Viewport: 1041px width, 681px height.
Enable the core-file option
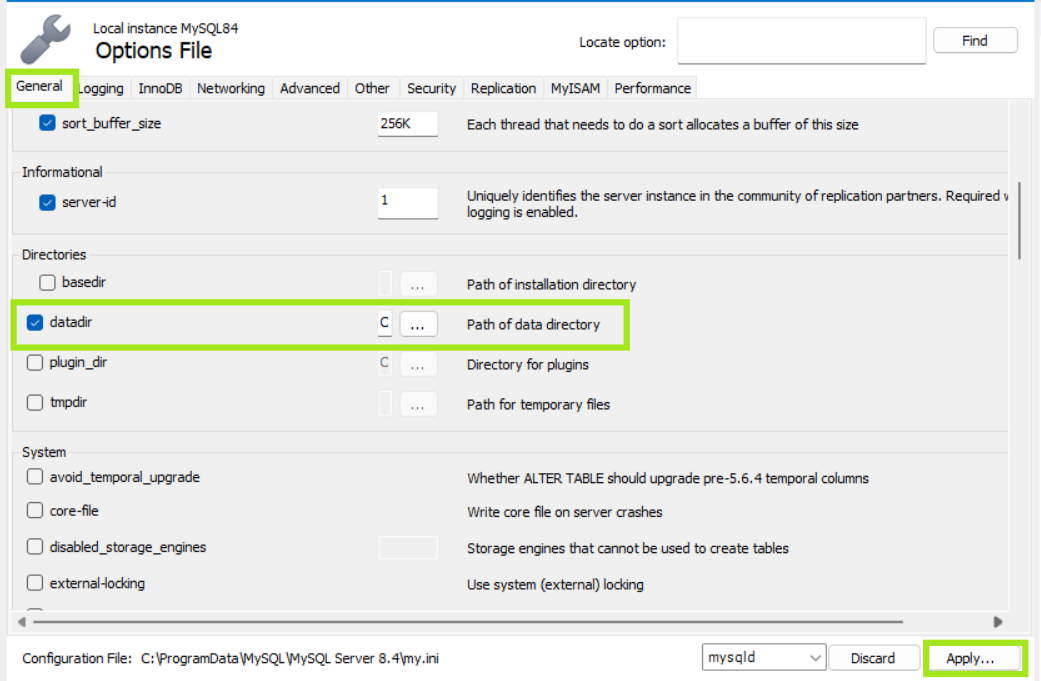click(x=35, y=511)
